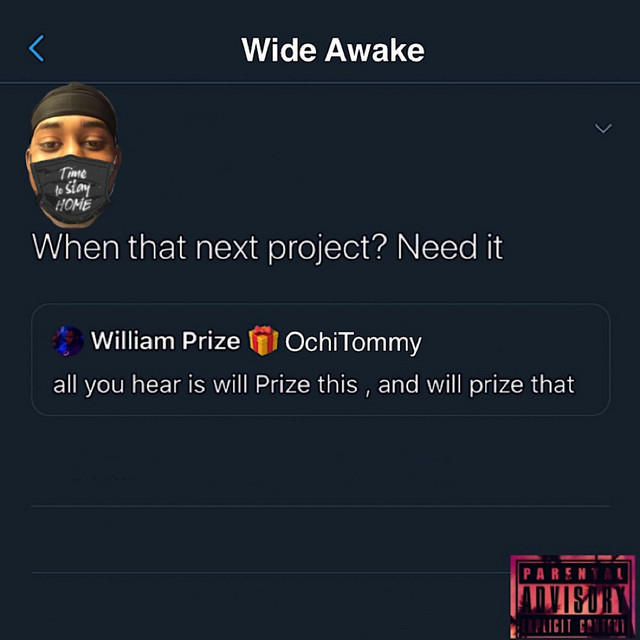640x640 pixels.
Task: Tap the gift box emoji
Action: pos(263,340)
